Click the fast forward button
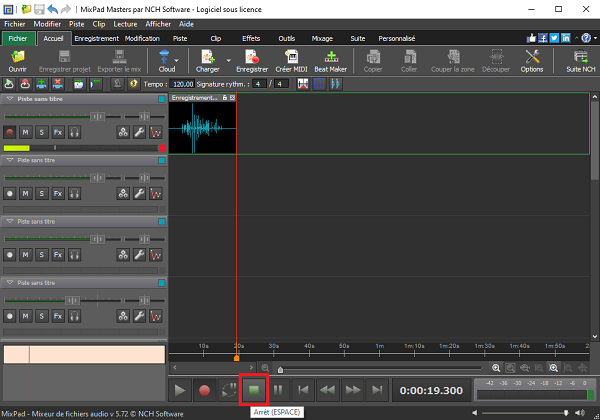 (x=352, y=390)
